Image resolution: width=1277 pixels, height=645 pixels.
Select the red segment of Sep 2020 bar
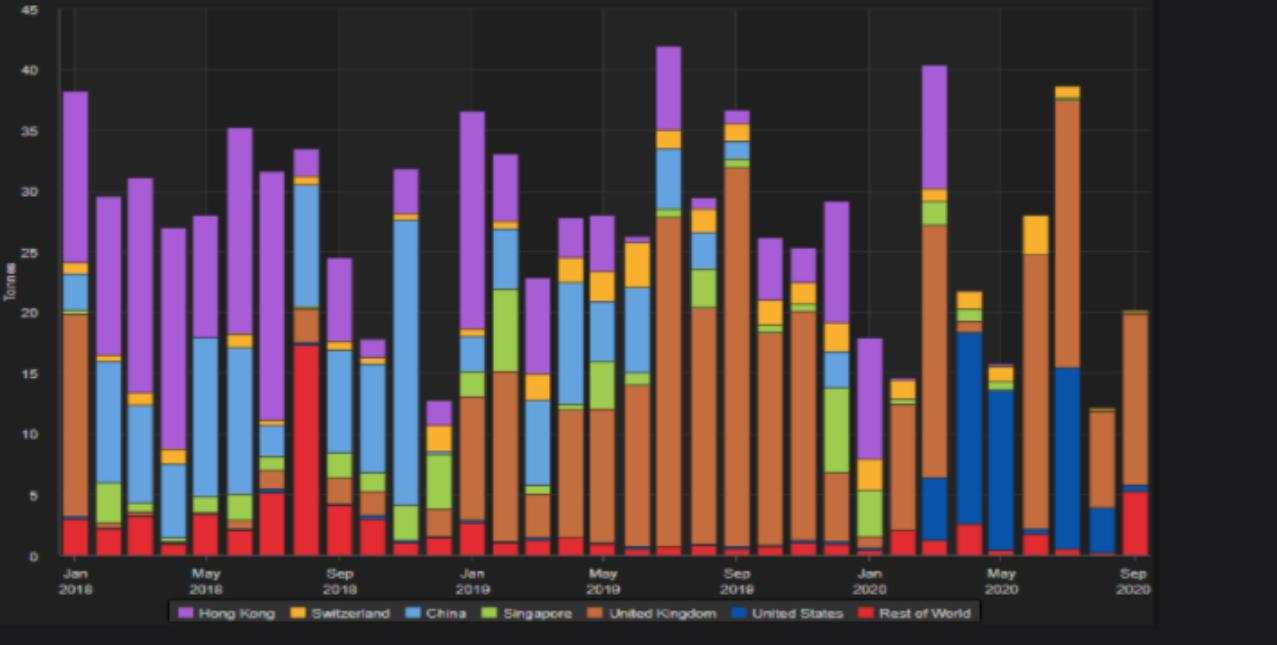[x=1134, y=523]
